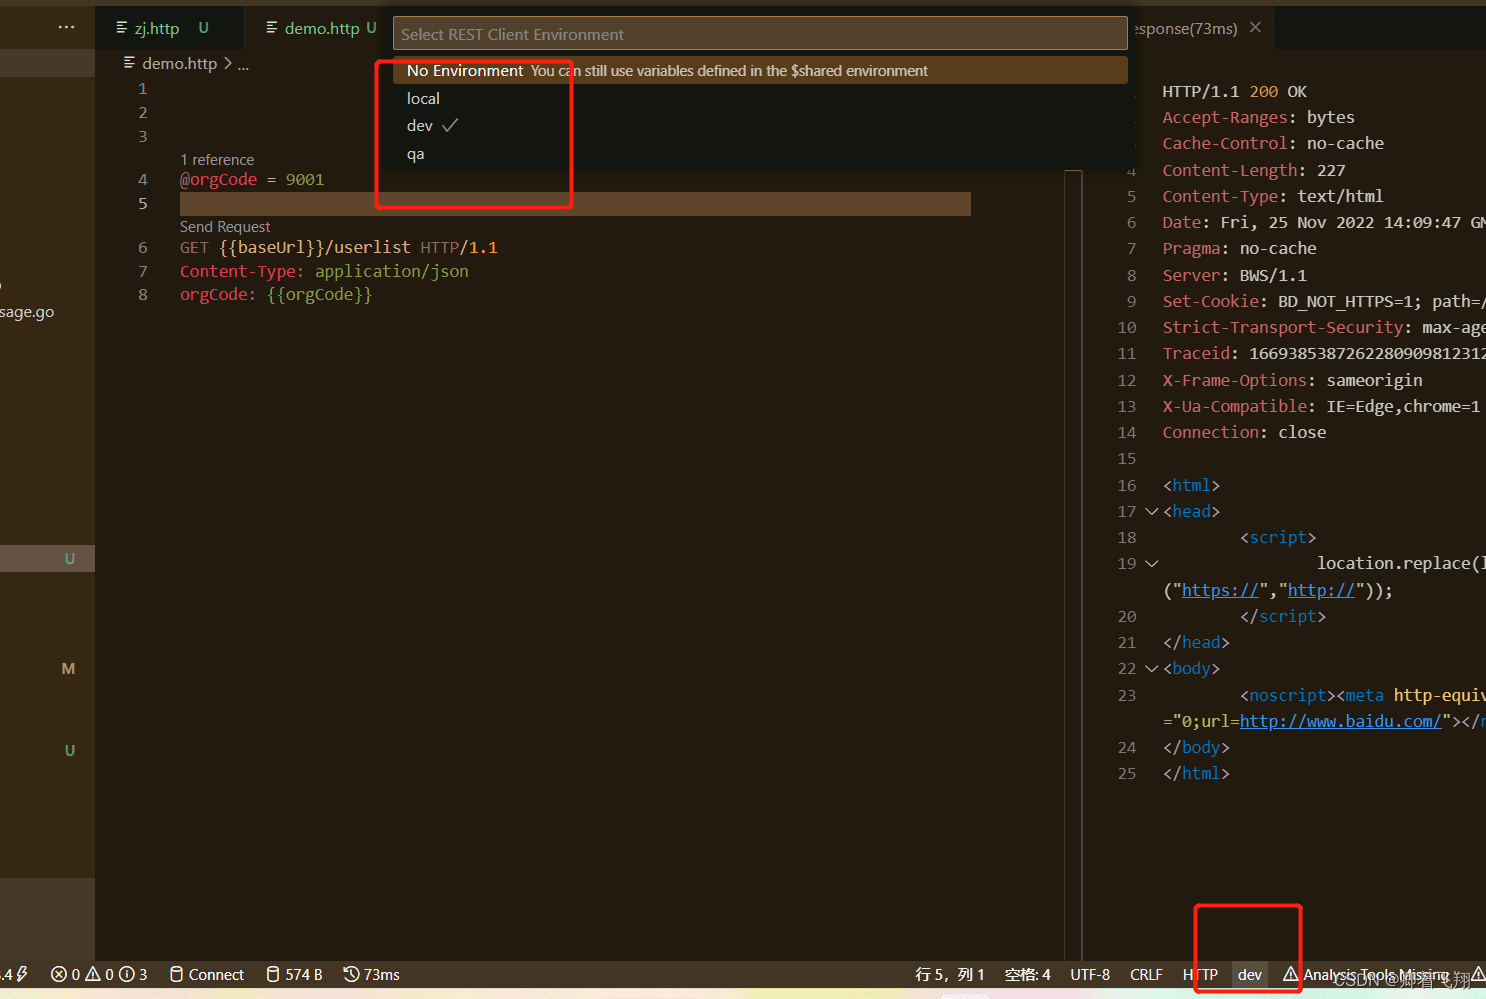The image size is (1486, 999).
Task: Click the HTTP/1.1 200 OK status line
Action: pos(1234,92)
